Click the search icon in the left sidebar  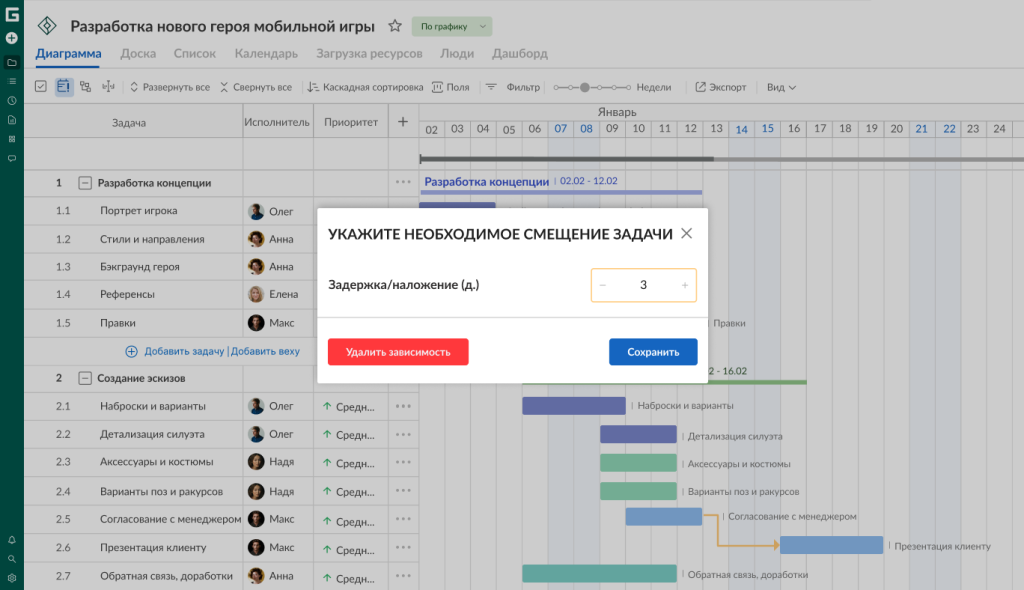tap(12, 558)
